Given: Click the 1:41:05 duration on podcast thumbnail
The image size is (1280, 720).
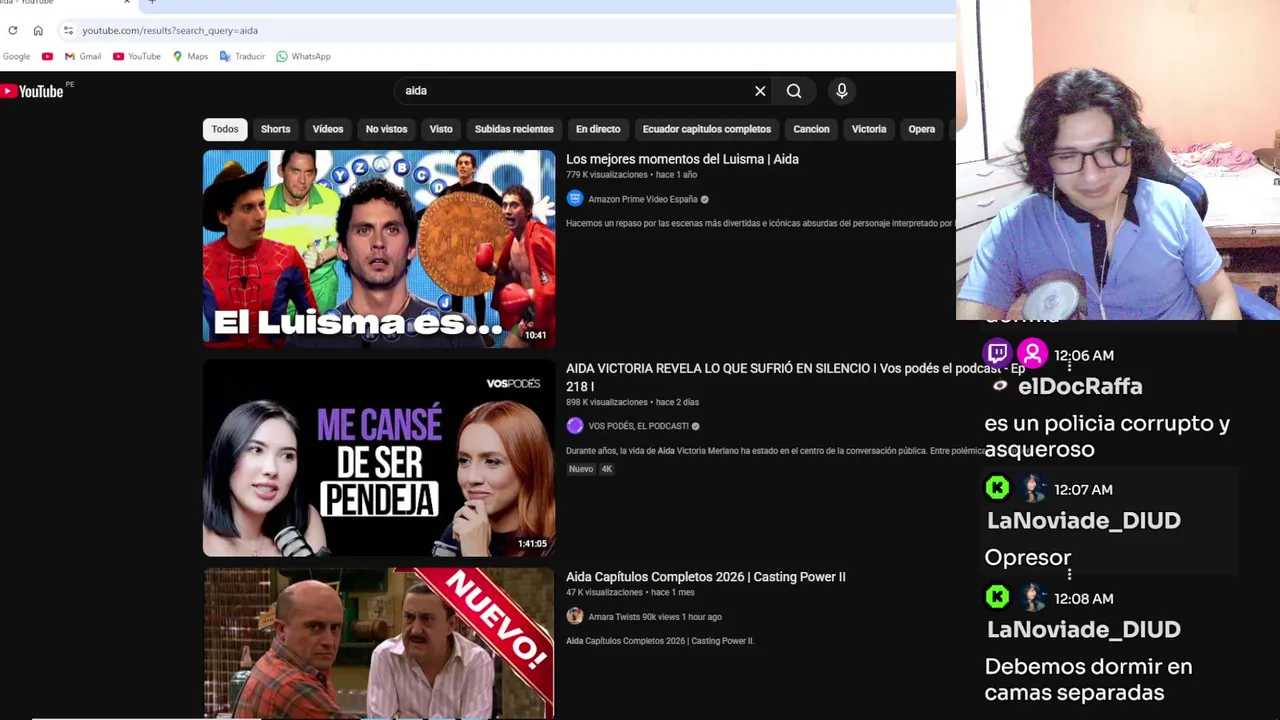Looking at the screenshot, I should tap(532, 544).
